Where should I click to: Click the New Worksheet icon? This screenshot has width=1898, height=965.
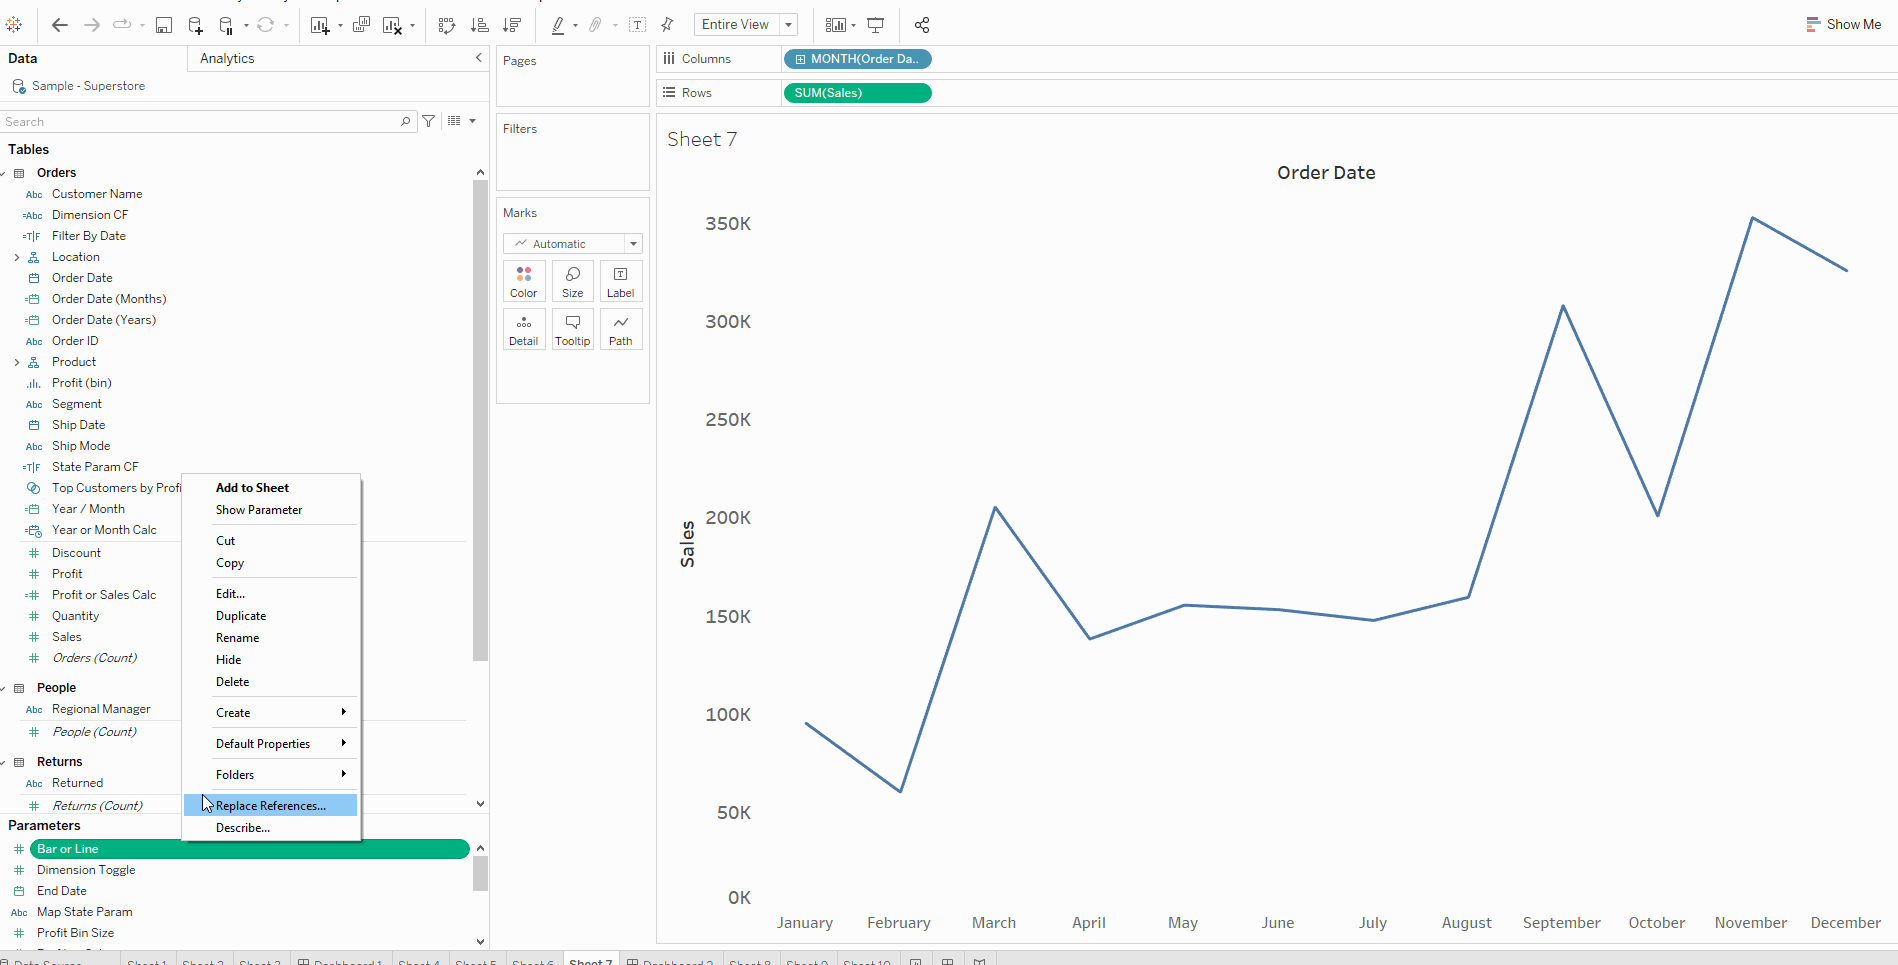click(320, 25)
